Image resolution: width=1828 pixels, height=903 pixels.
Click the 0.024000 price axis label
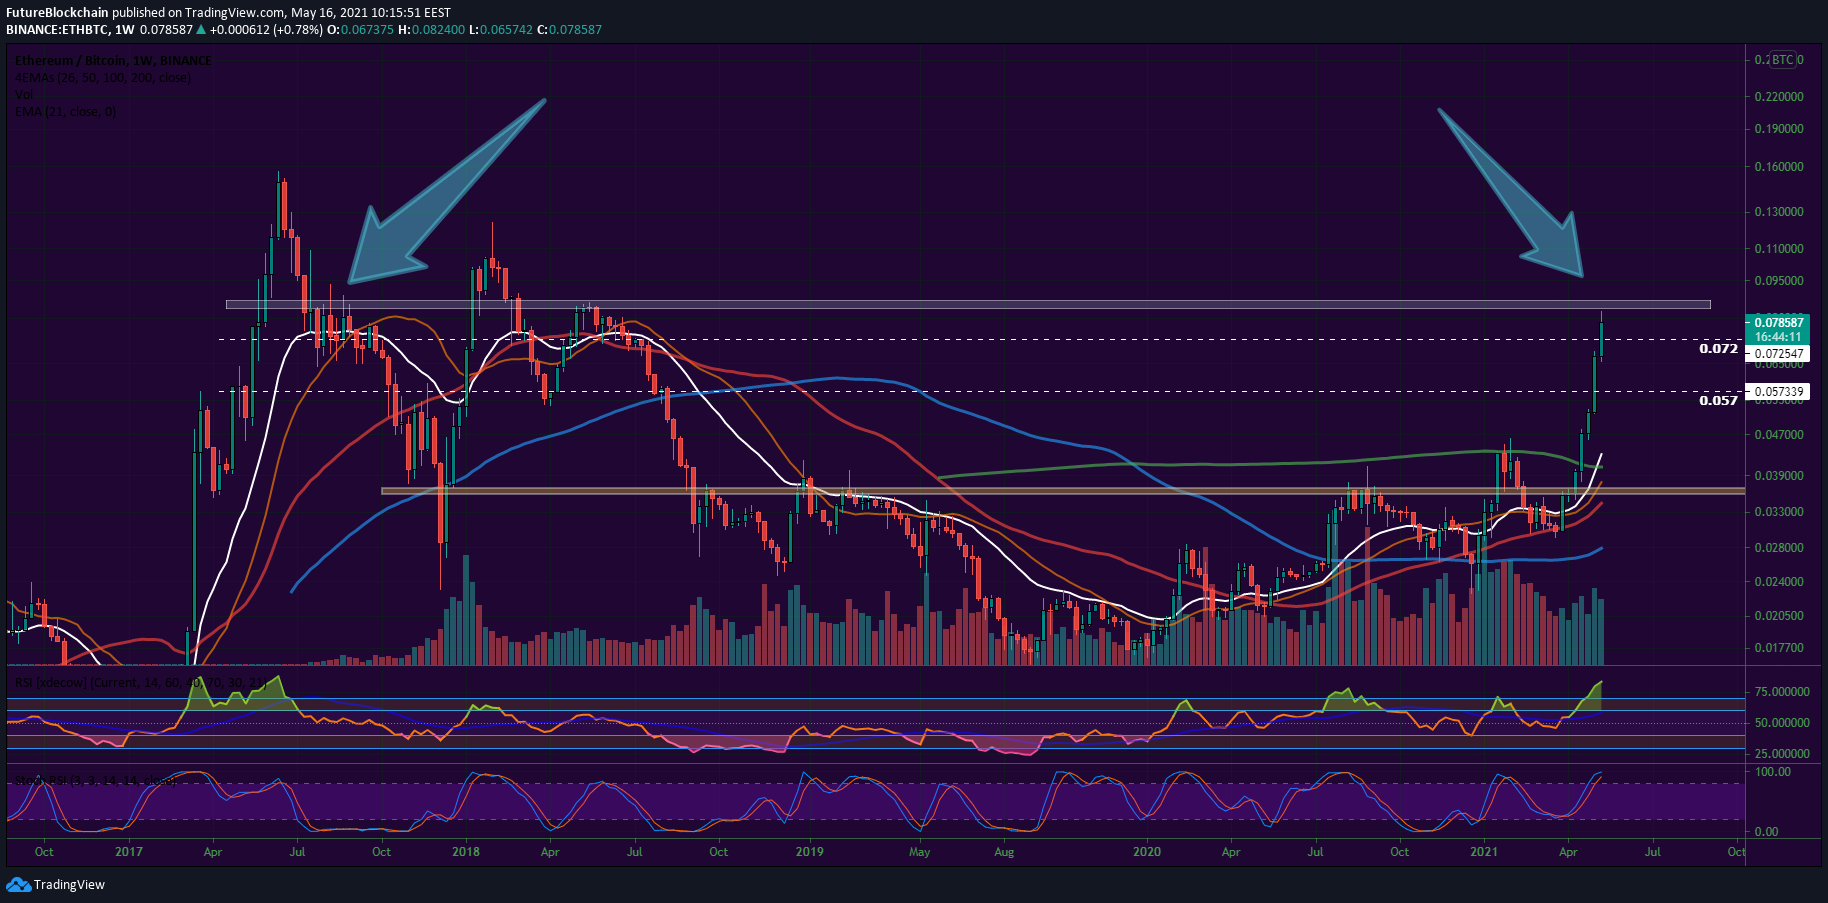point(1779,582)
